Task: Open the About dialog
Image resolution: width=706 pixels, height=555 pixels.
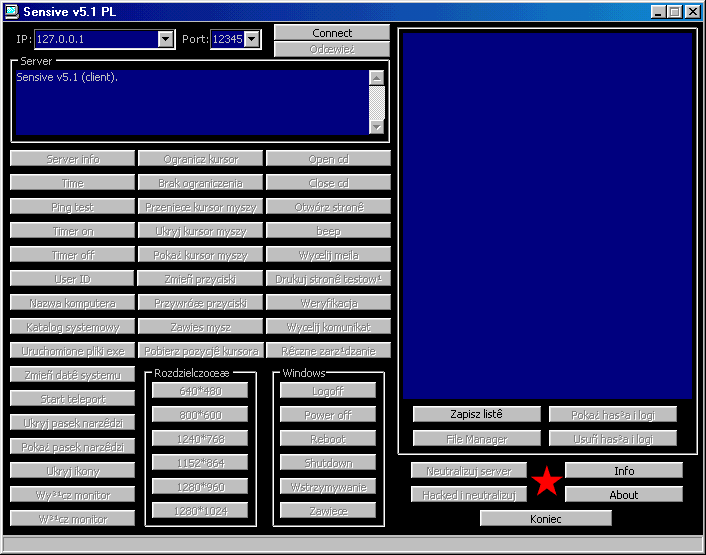Action: (623, 494)
